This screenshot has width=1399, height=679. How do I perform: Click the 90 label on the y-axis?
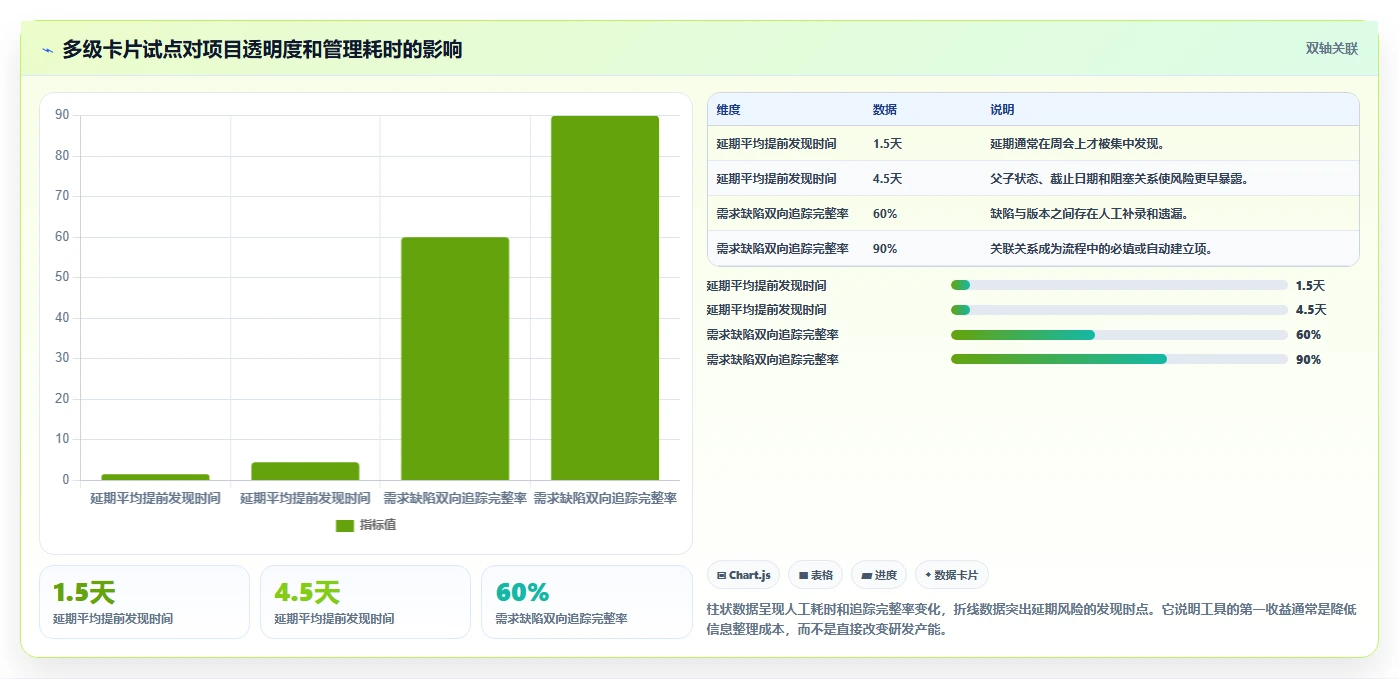coord(62,115)
